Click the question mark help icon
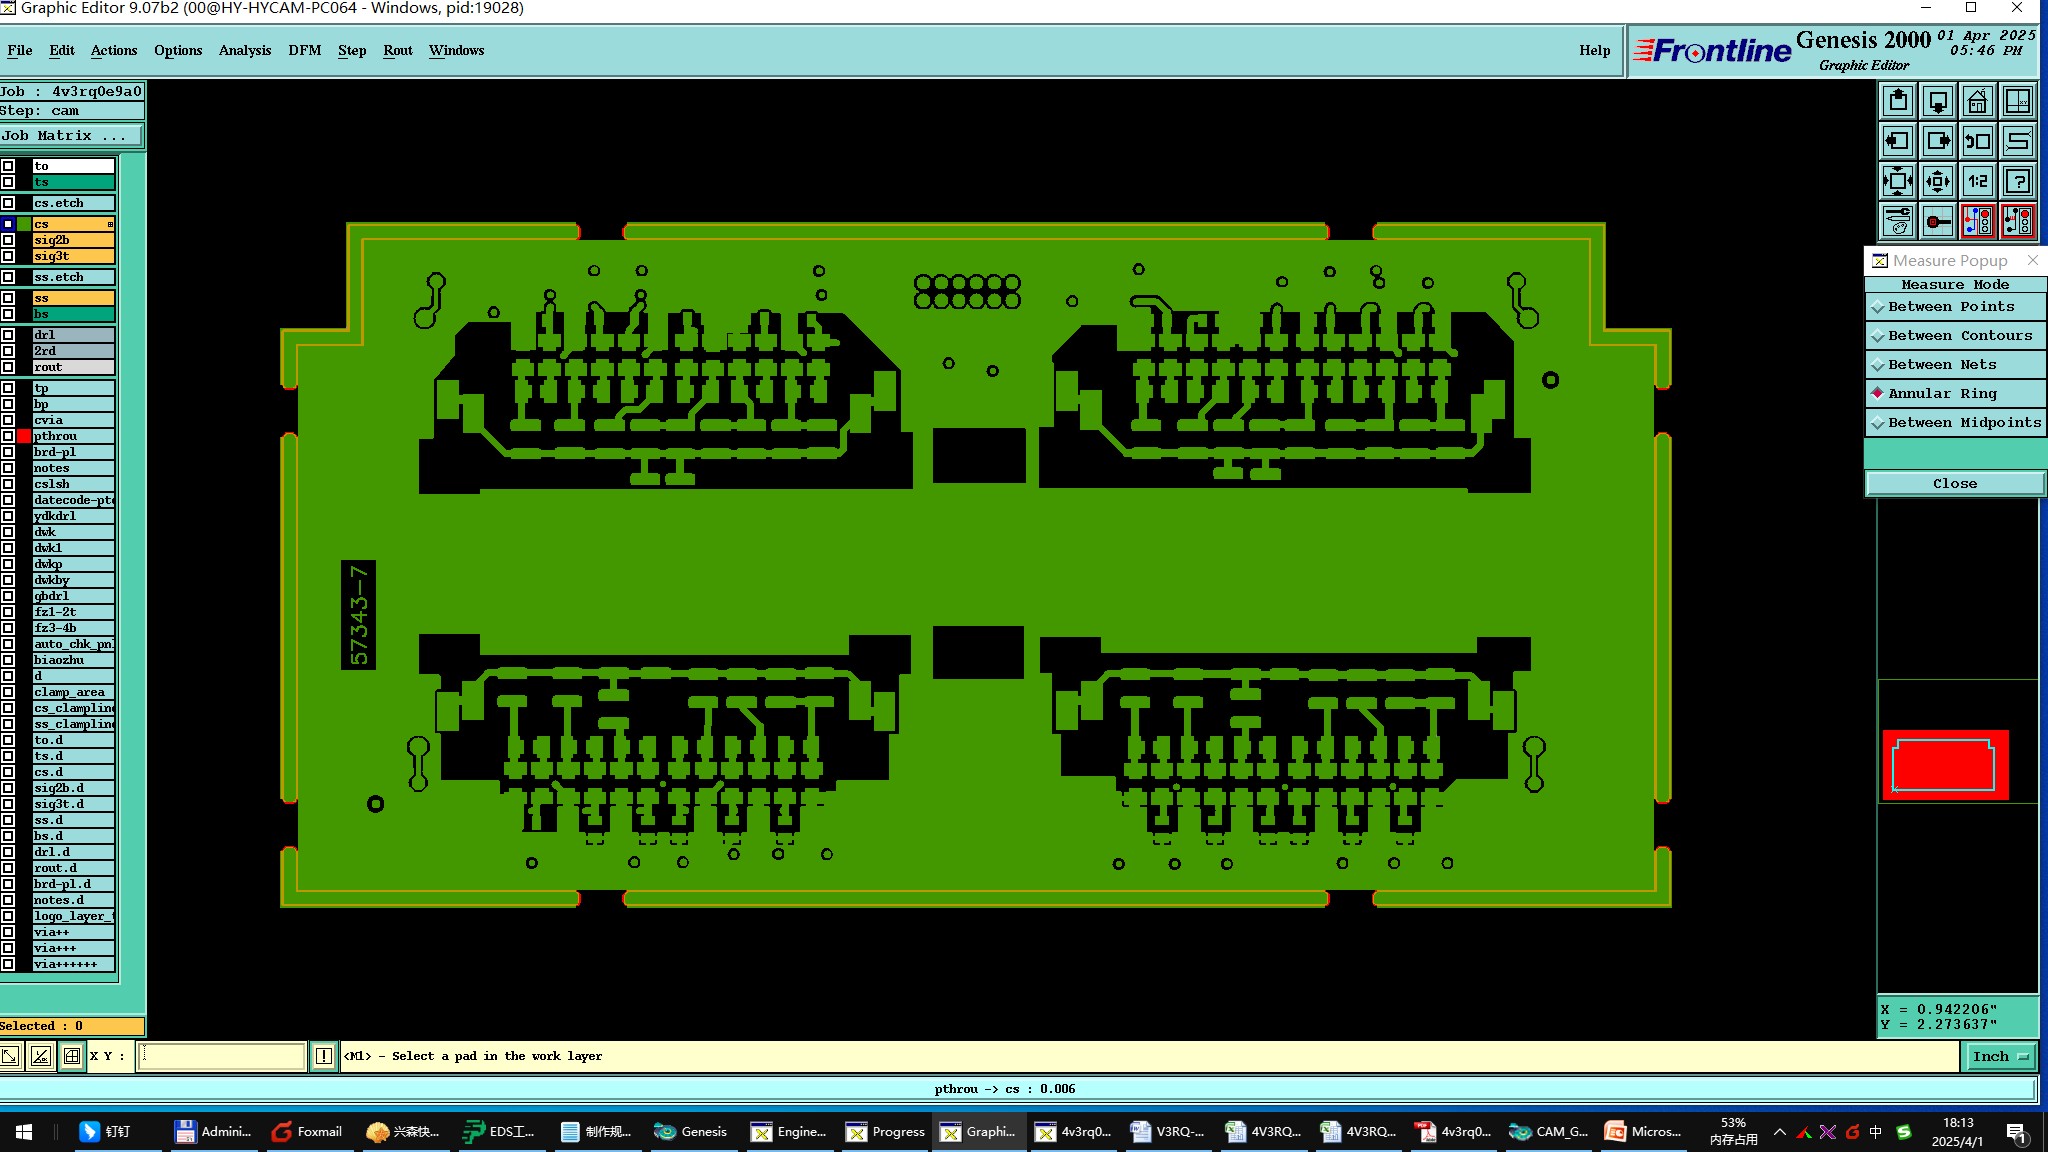This screenshot has width=2048, height=1152. (2017, 182)
